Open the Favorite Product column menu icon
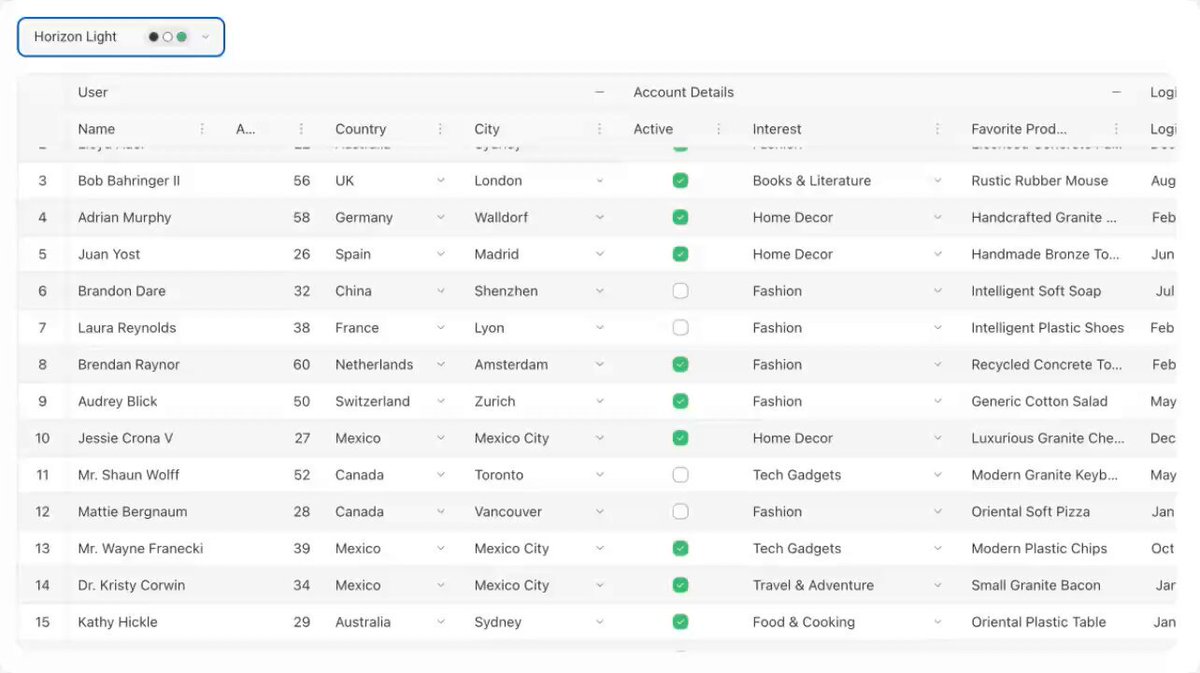Image resolution: width=1200 pixels, height=673 pixels. (1116, 129)
